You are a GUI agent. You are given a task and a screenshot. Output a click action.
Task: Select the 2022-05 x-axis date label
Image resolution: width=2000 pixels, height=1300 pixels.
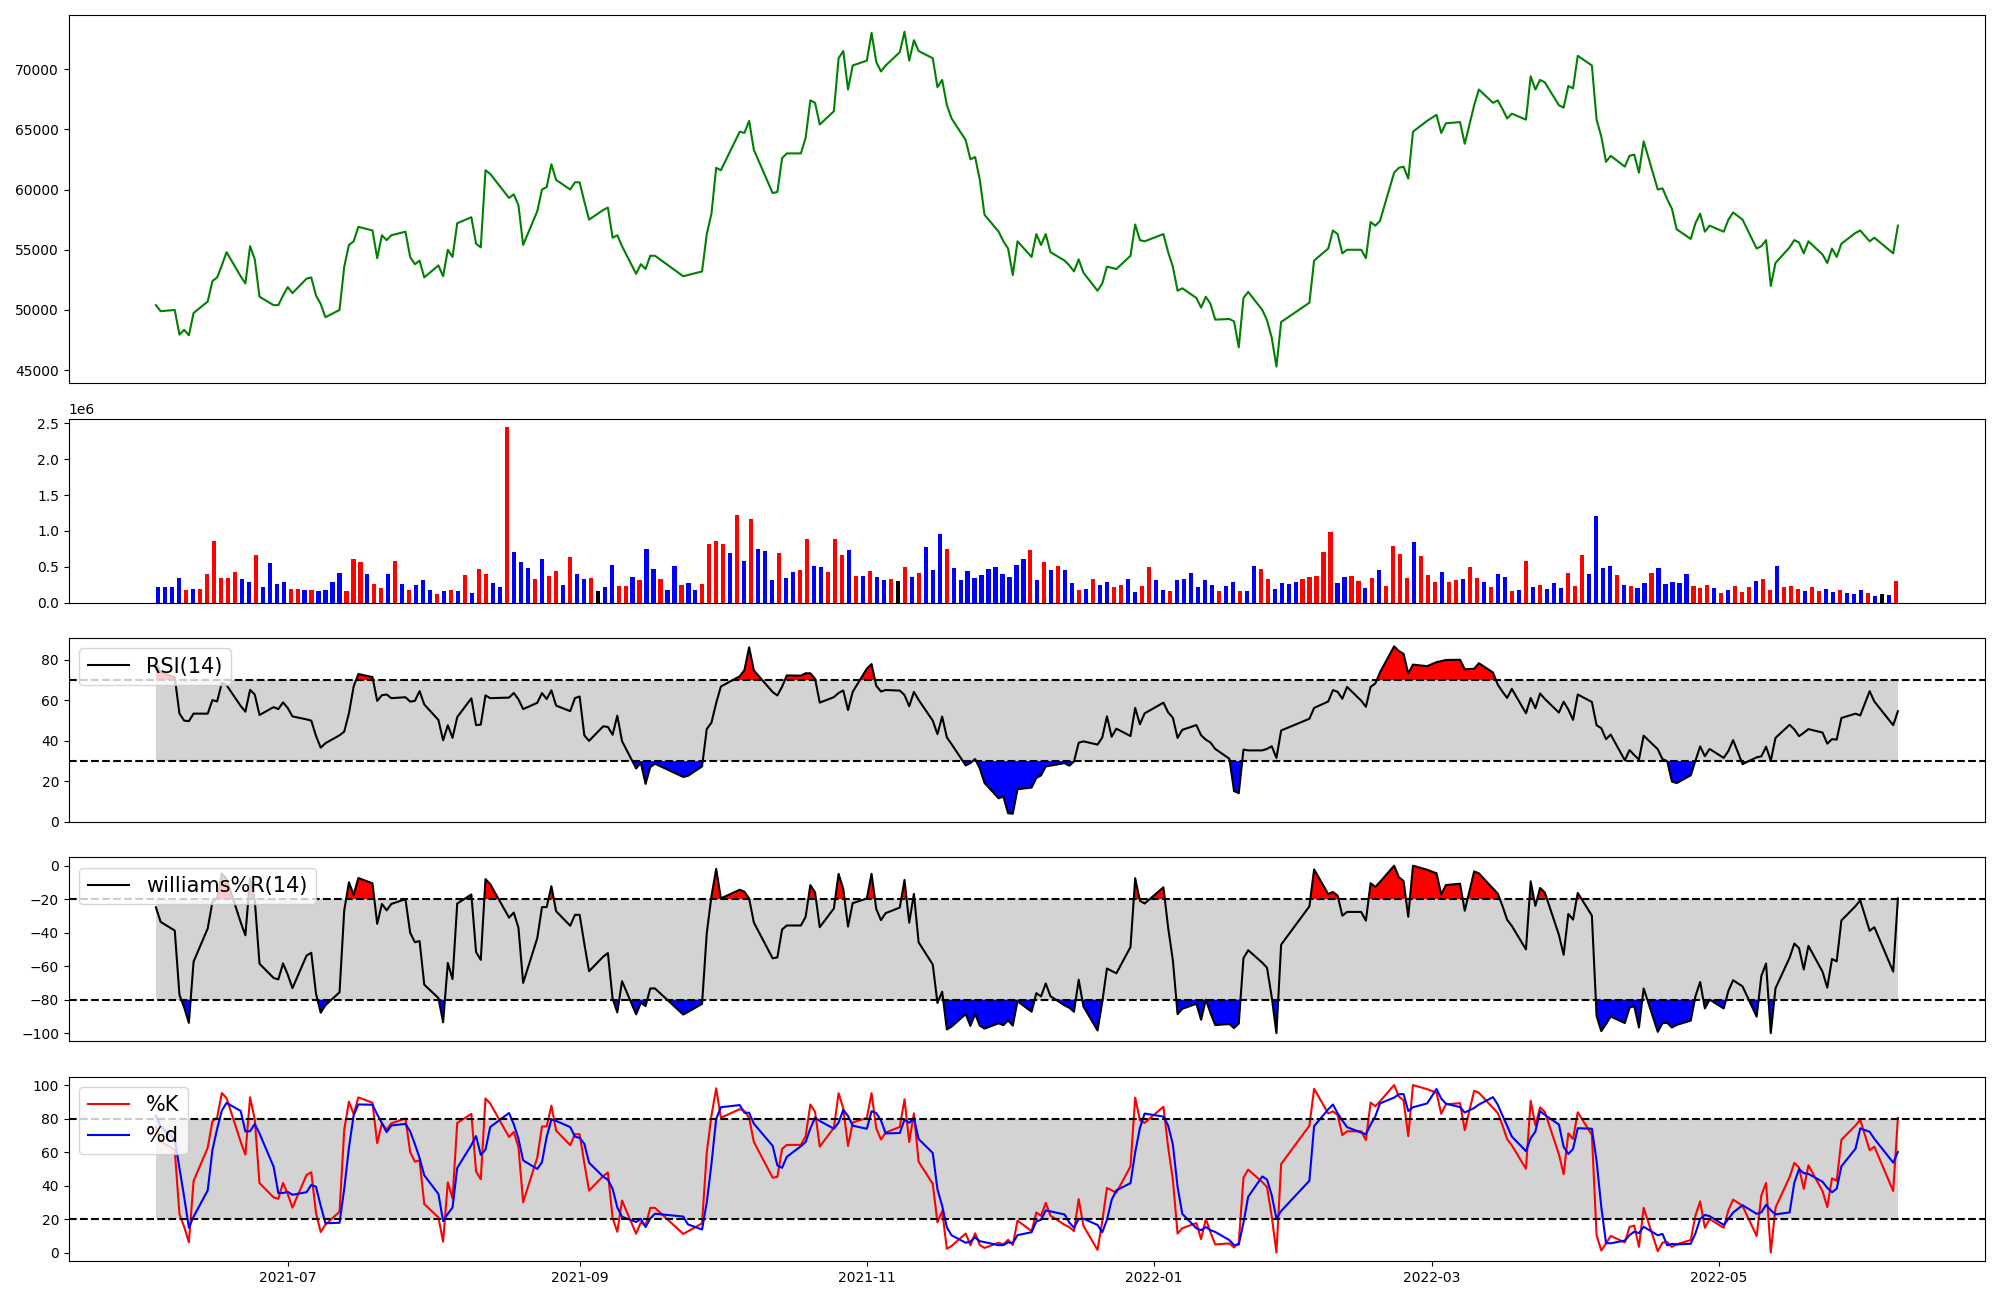[1719, 1277]
